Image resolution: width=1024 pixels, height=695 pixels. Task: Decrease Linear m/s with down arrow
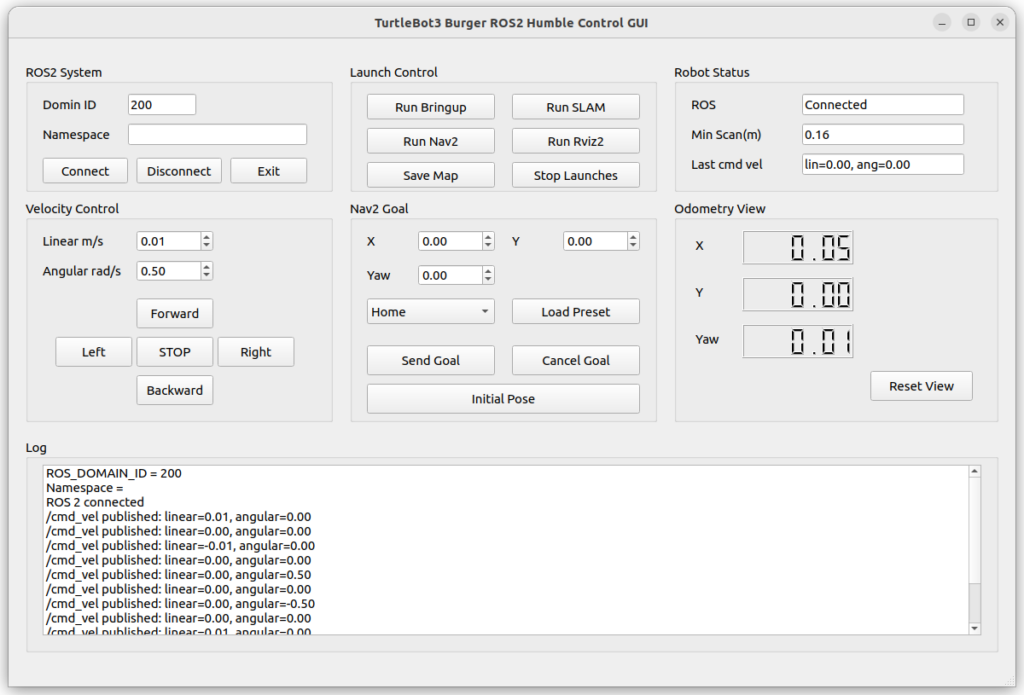[x=206, y=246]
